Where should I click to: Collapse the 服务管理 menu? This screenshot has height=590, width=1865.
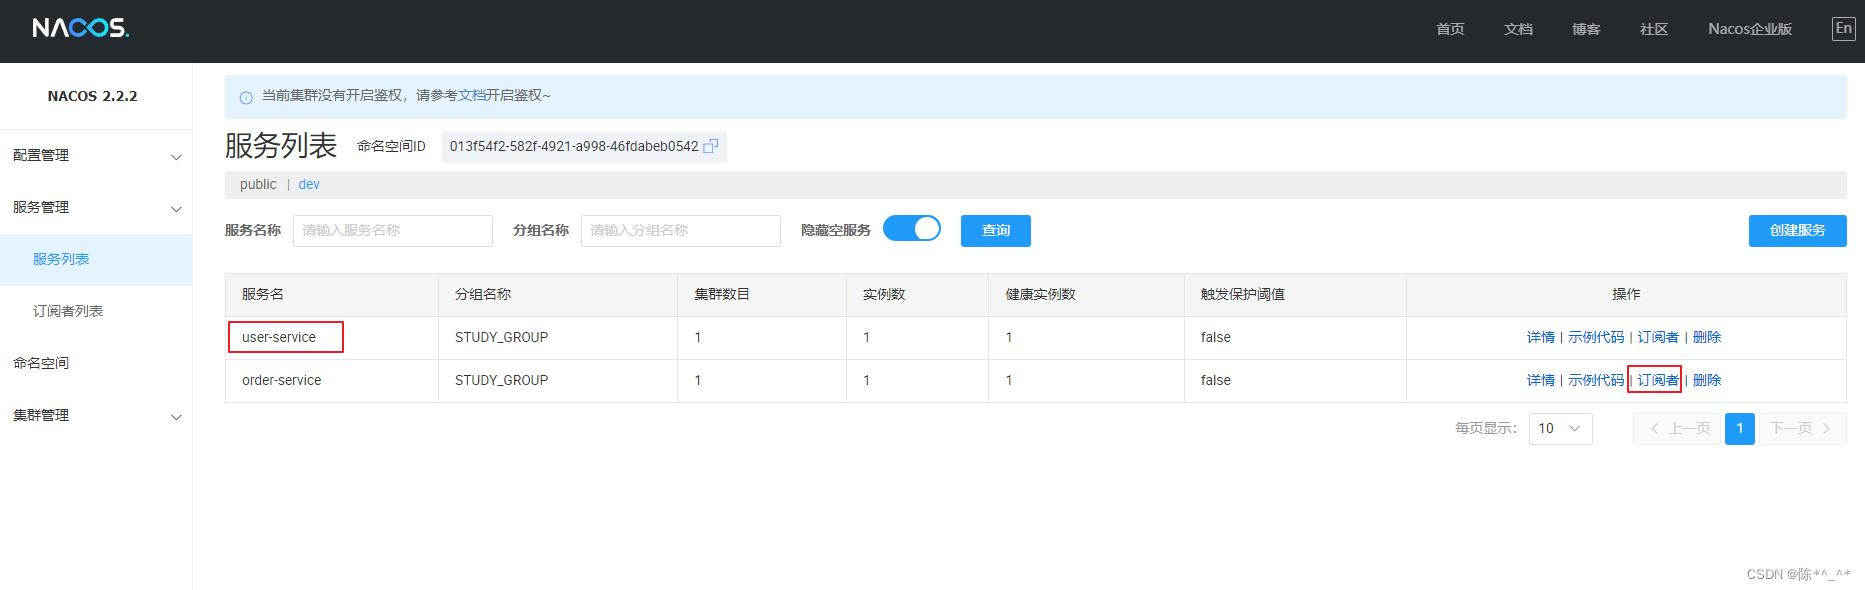tap(96, 208)
